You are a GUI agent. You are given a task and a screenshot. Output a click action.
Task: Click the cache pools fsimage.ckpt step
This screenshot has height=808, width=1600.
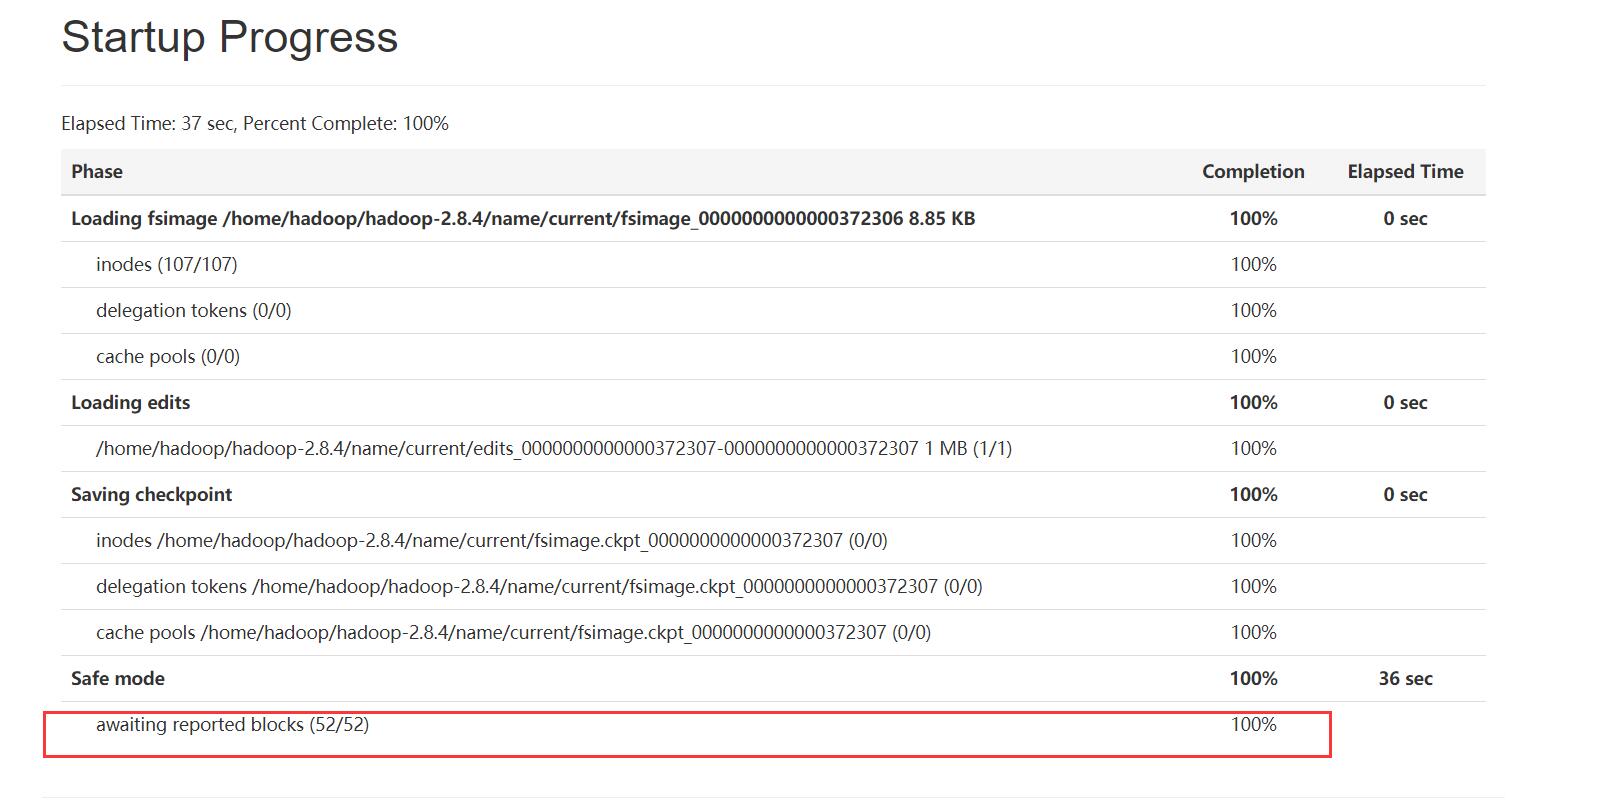pyautogui.click(x=513, y=633)
